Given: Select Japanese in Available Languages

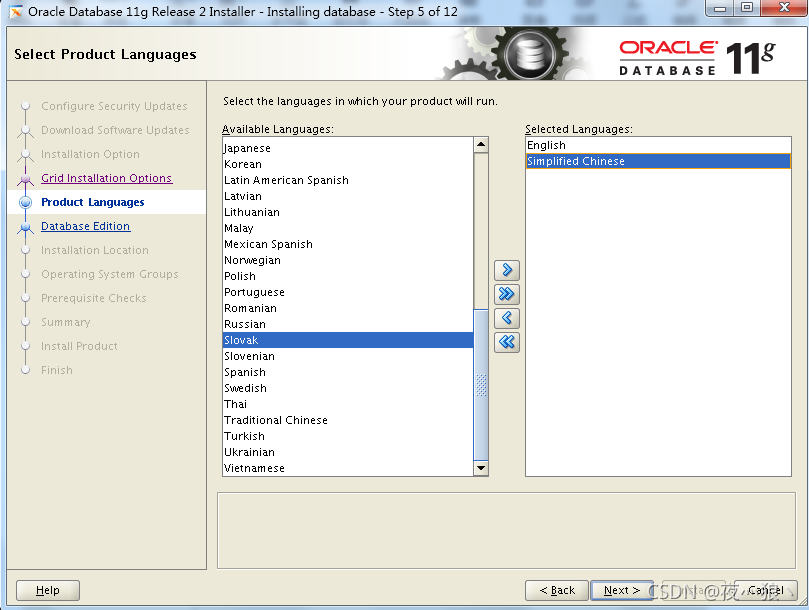Looking at the screenshot, I should coord(348,148).
